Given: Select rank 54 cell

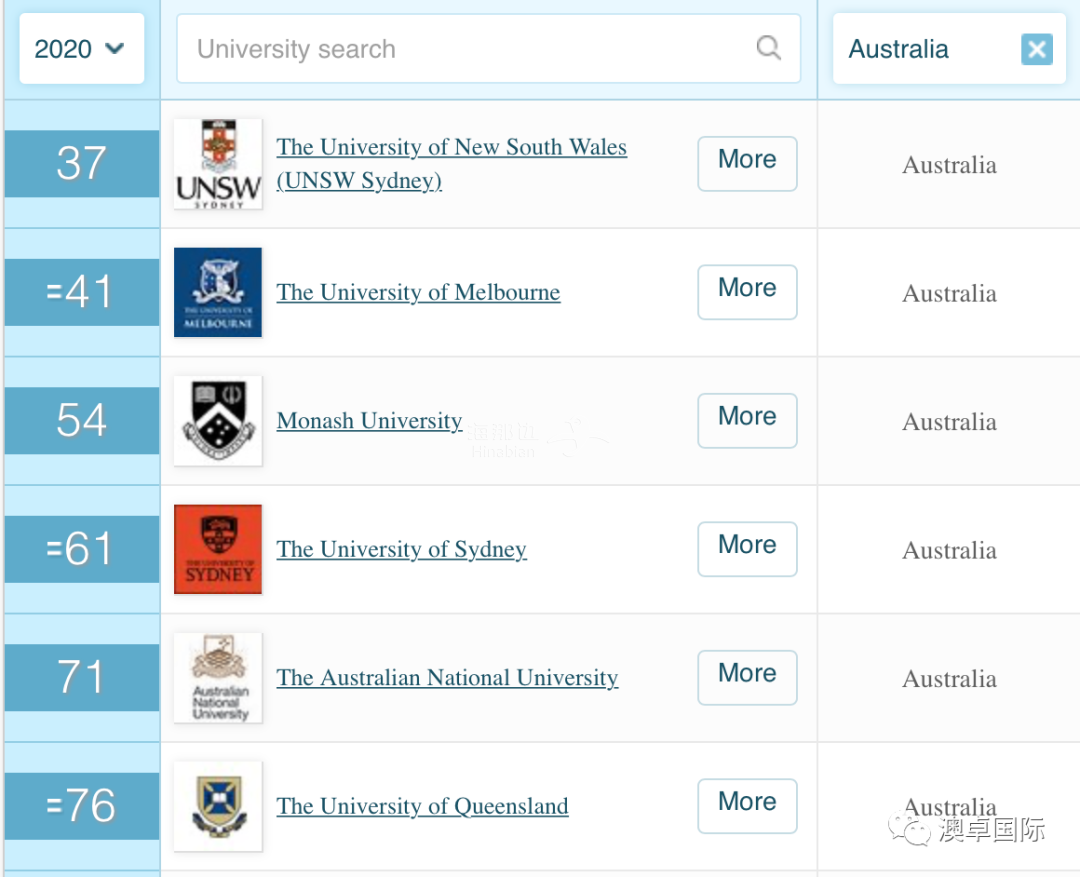Looking at the screenshot, I should pos(82,421).
